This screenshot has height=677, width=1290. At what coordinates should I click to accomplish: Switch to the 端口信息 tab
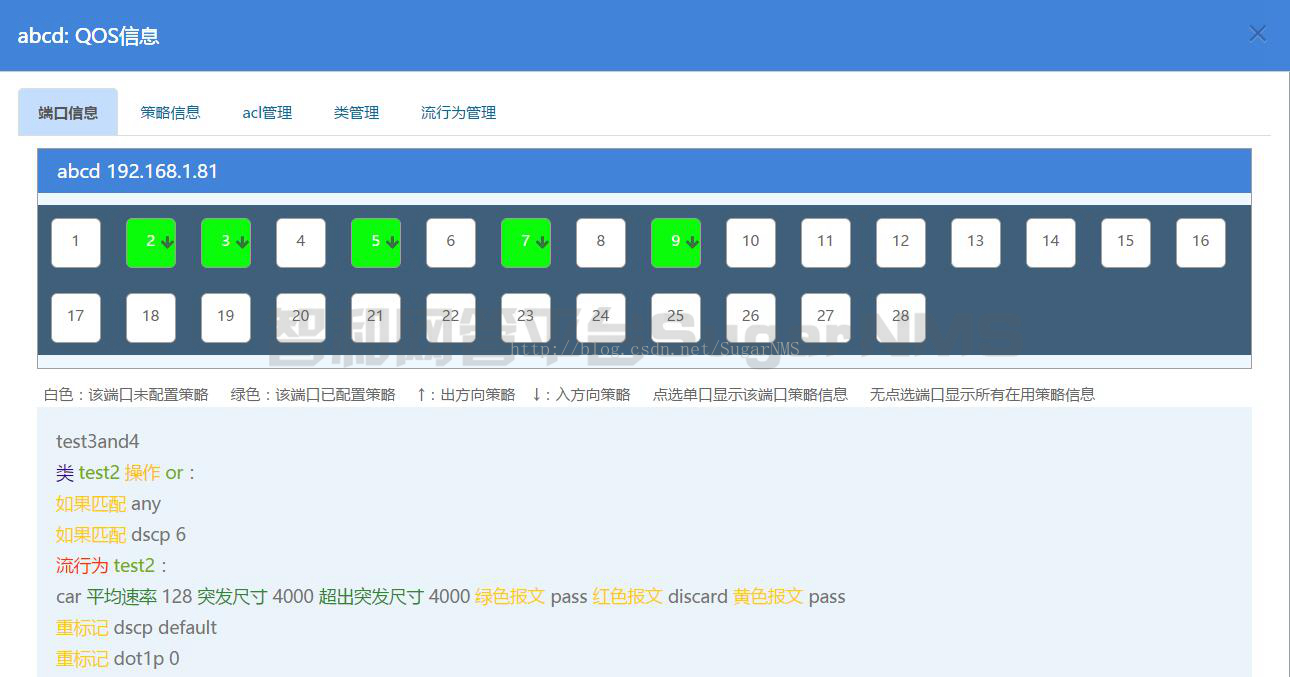tap(68, 112)
